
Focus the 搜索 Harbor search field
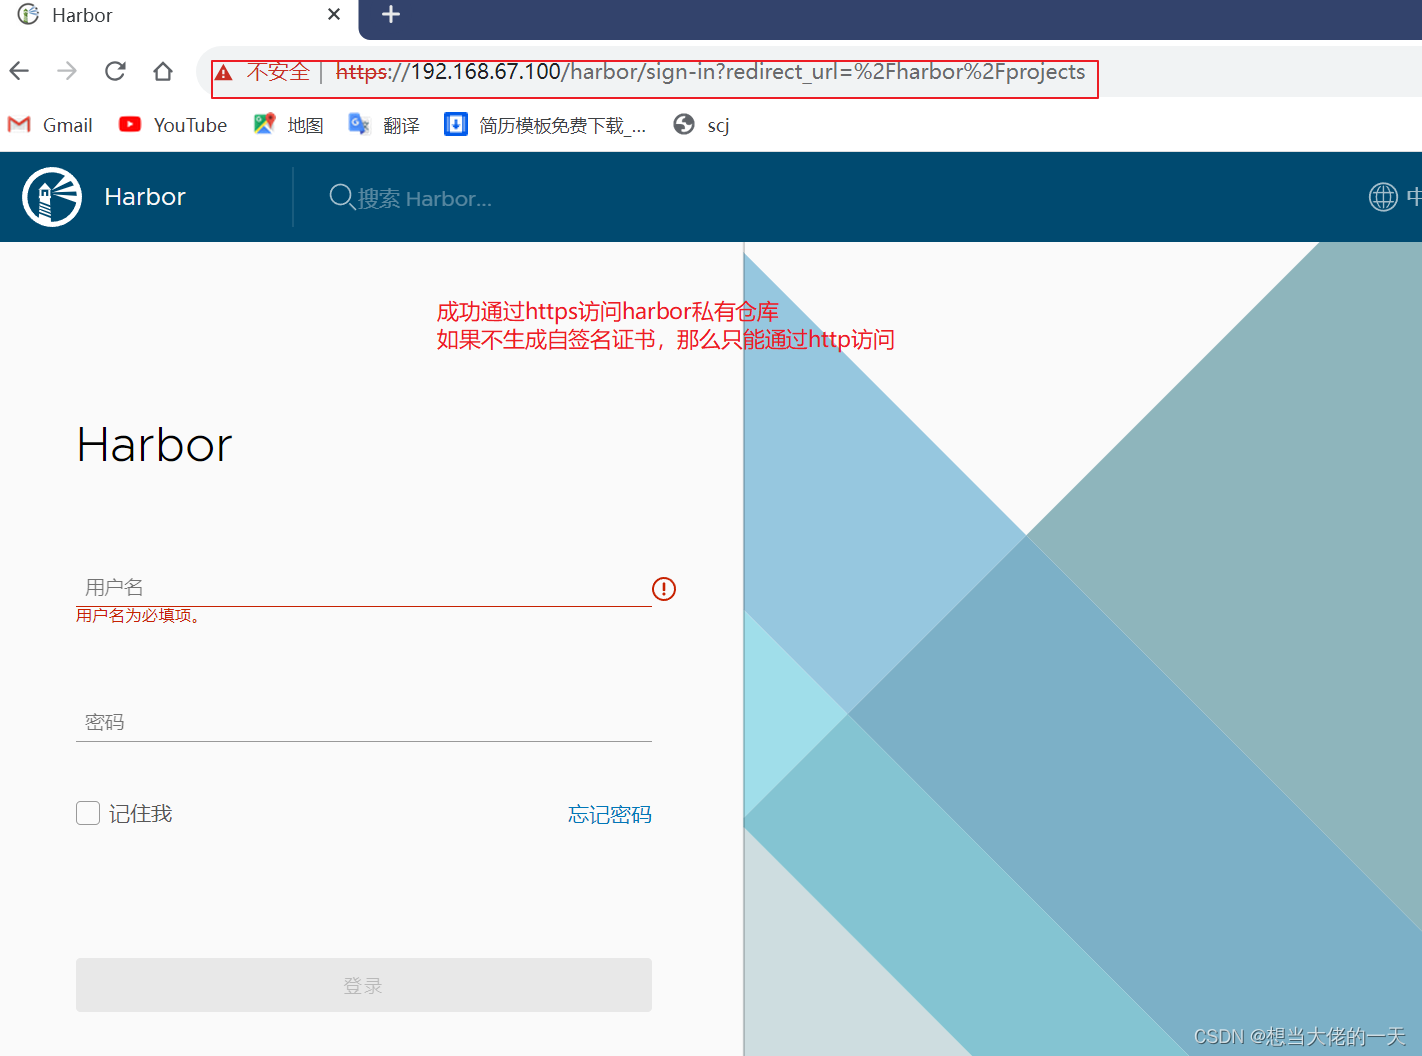425,198
